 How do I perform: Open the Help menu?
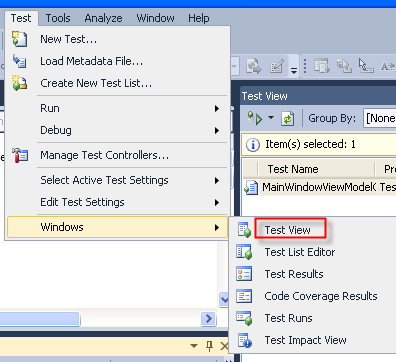199,18
